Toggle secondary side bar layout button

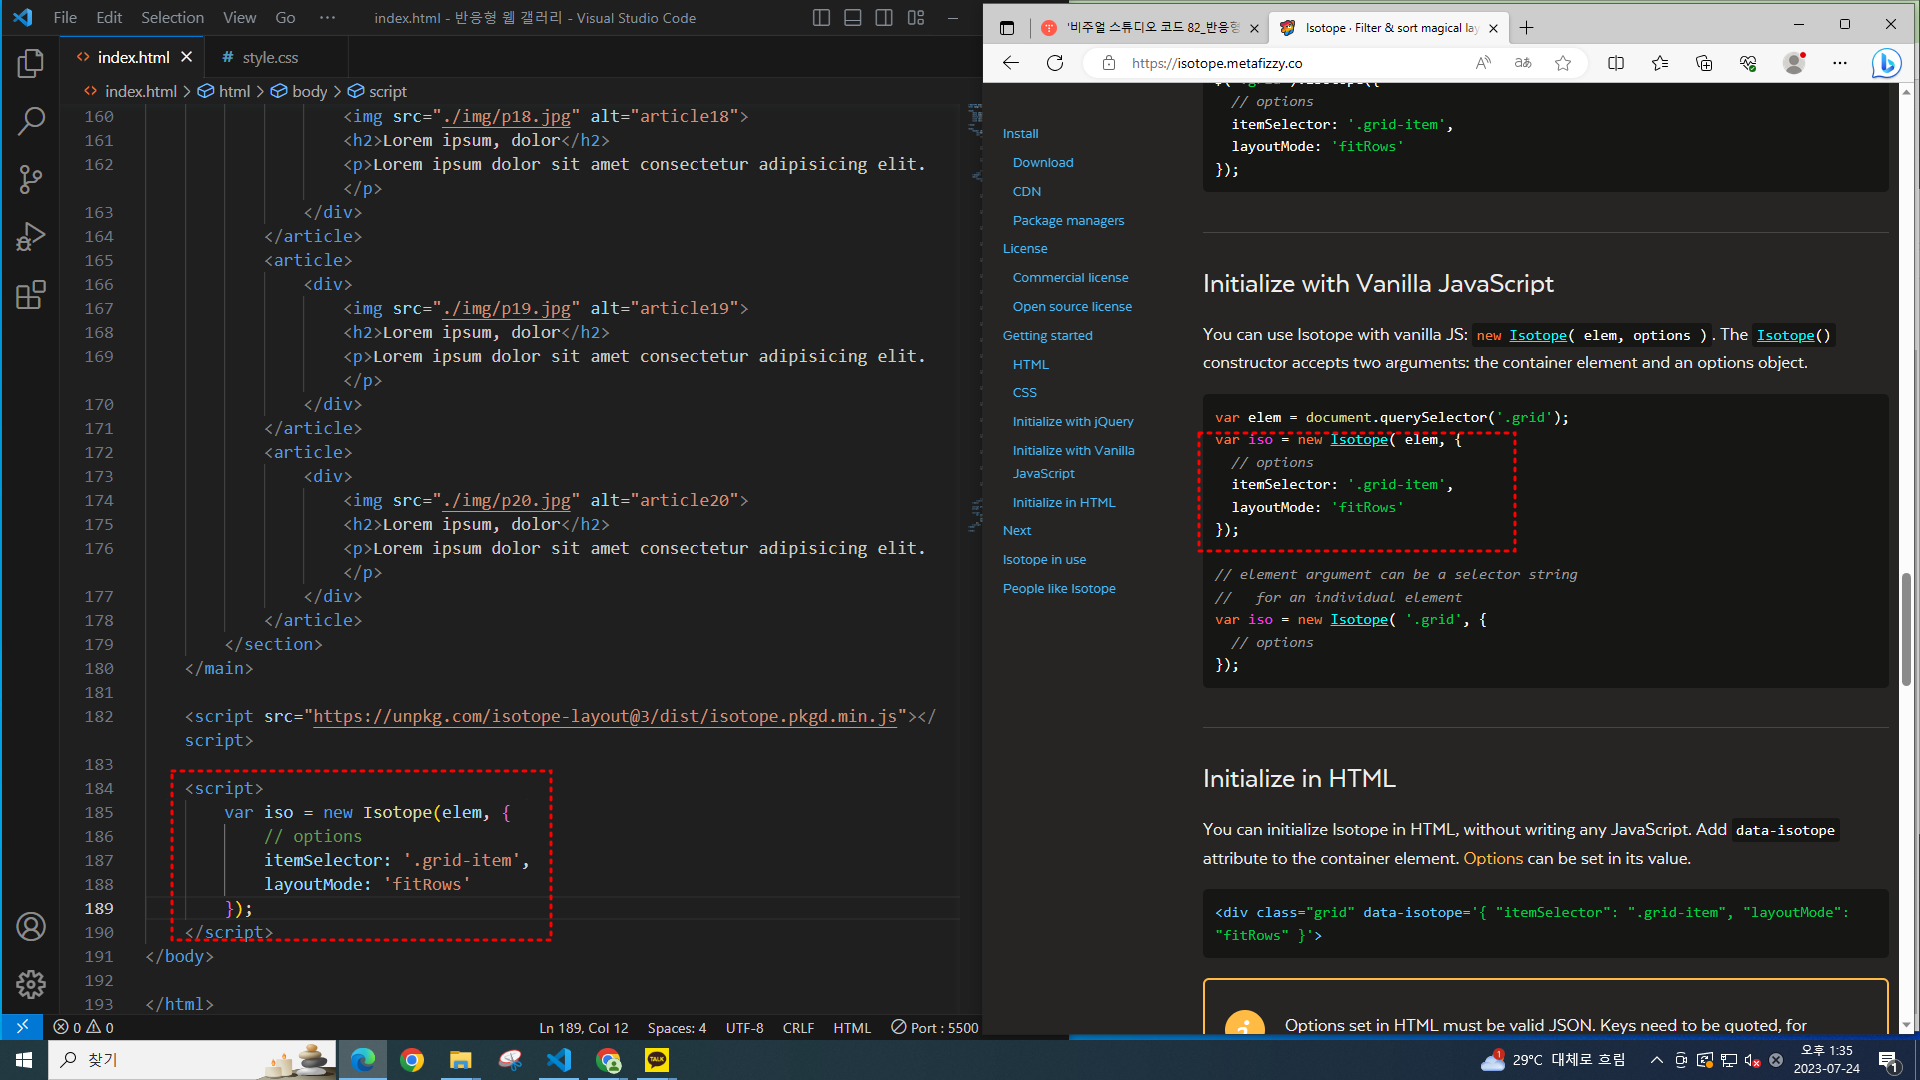[884, 18]
